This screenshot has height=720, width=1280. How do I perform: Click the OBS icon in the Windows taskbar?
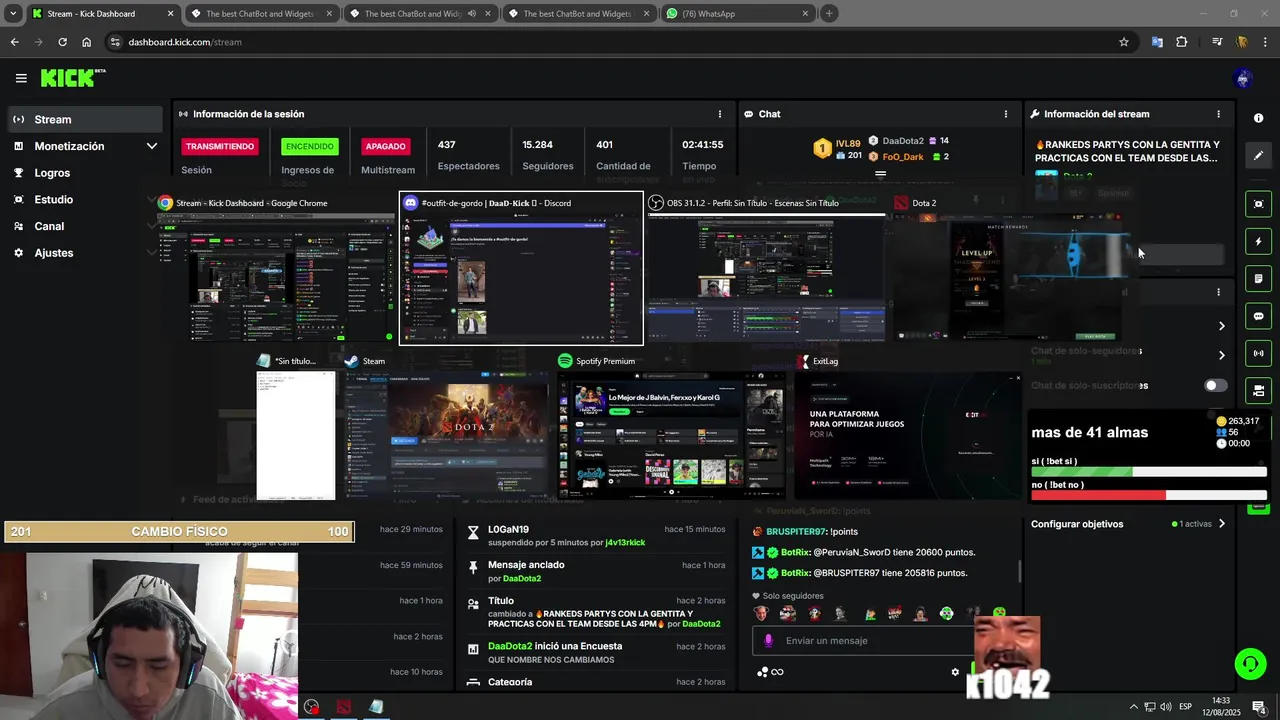(x=312, y=707)
